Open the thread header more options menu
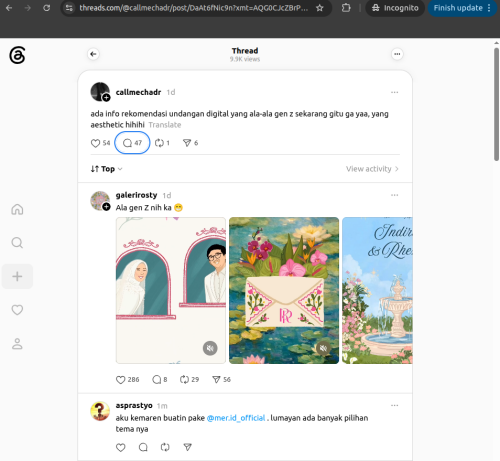This screenshot has height=461, width=500. pyautogui.click(x=397, y=54)
